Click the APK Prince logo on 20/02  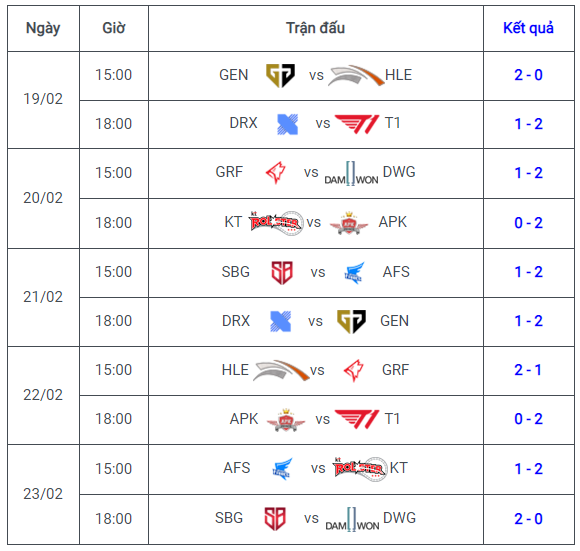(x=349, y=223)
